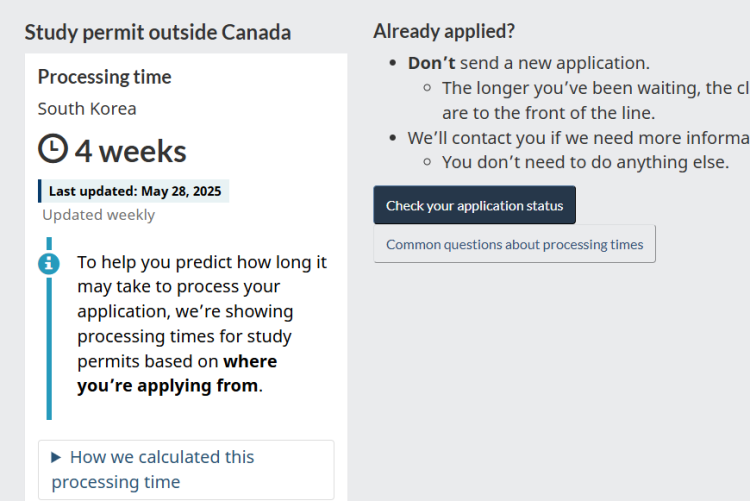Viewport: 750px width, 501px height.
Task: Click 'The longer you've been waiting' sub-bullet
Action: click(596, 100)
